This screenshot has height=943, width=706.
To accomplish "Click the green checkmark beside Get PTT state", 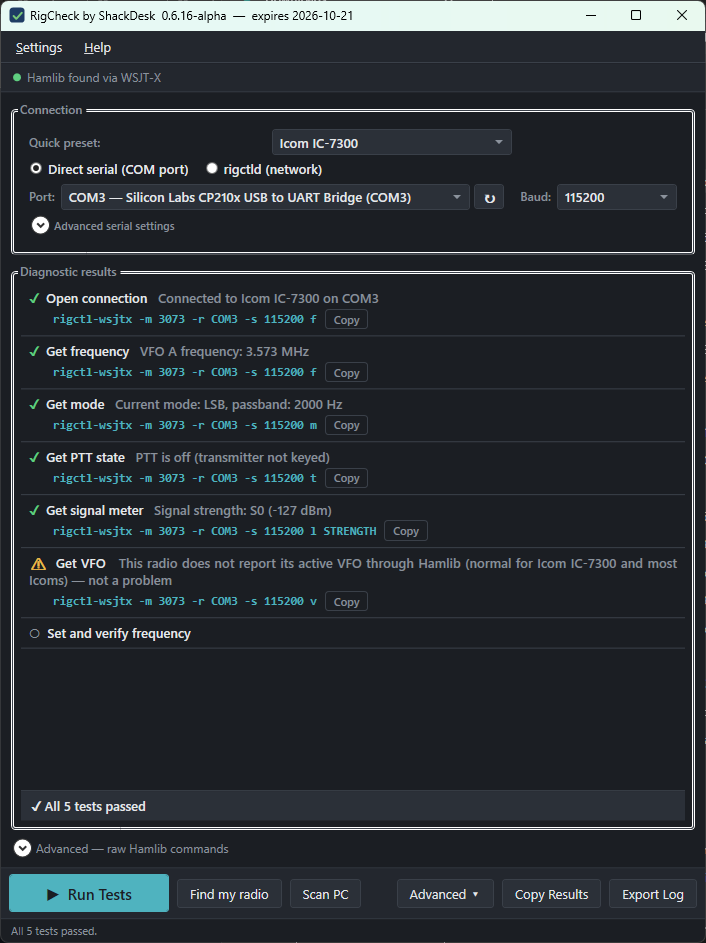I will (x=35, y=457).
